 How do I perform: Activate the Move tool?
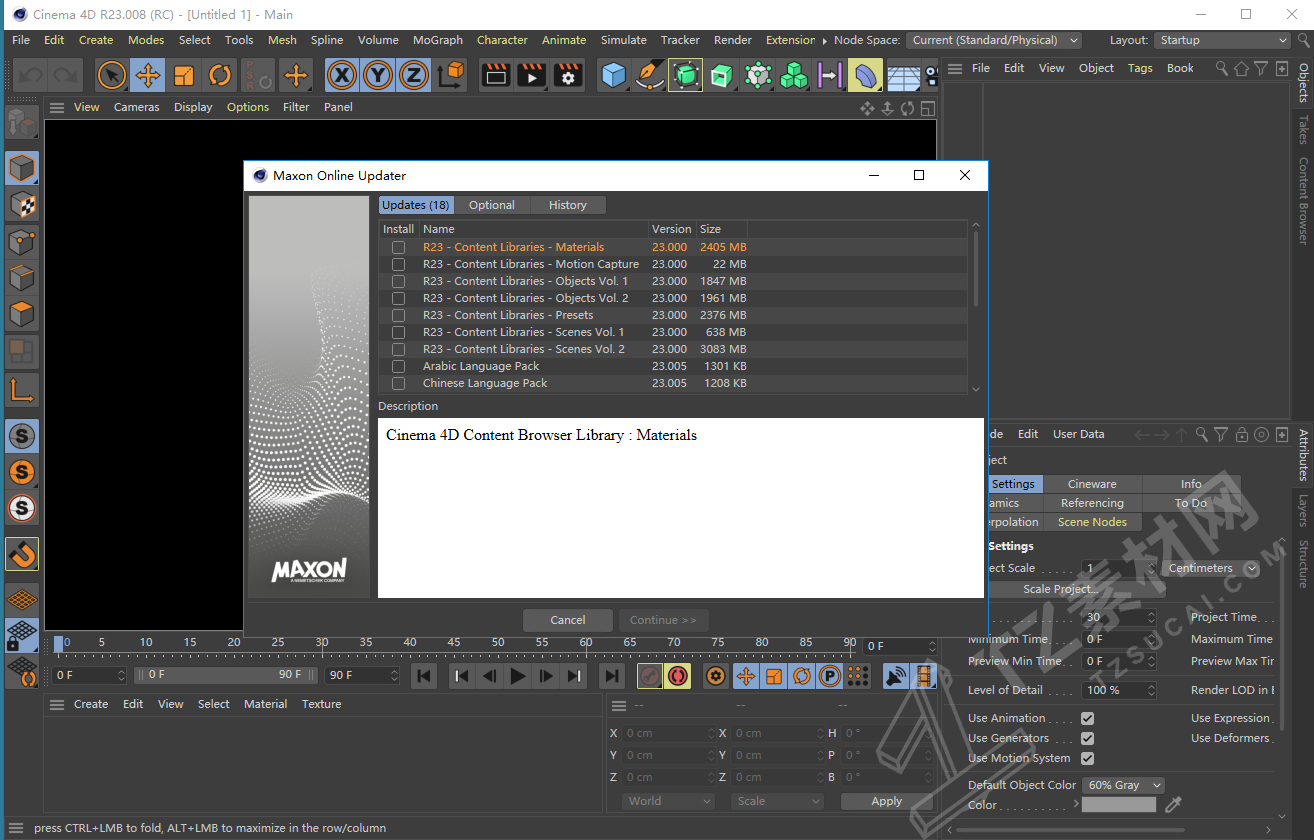point(148,75)
